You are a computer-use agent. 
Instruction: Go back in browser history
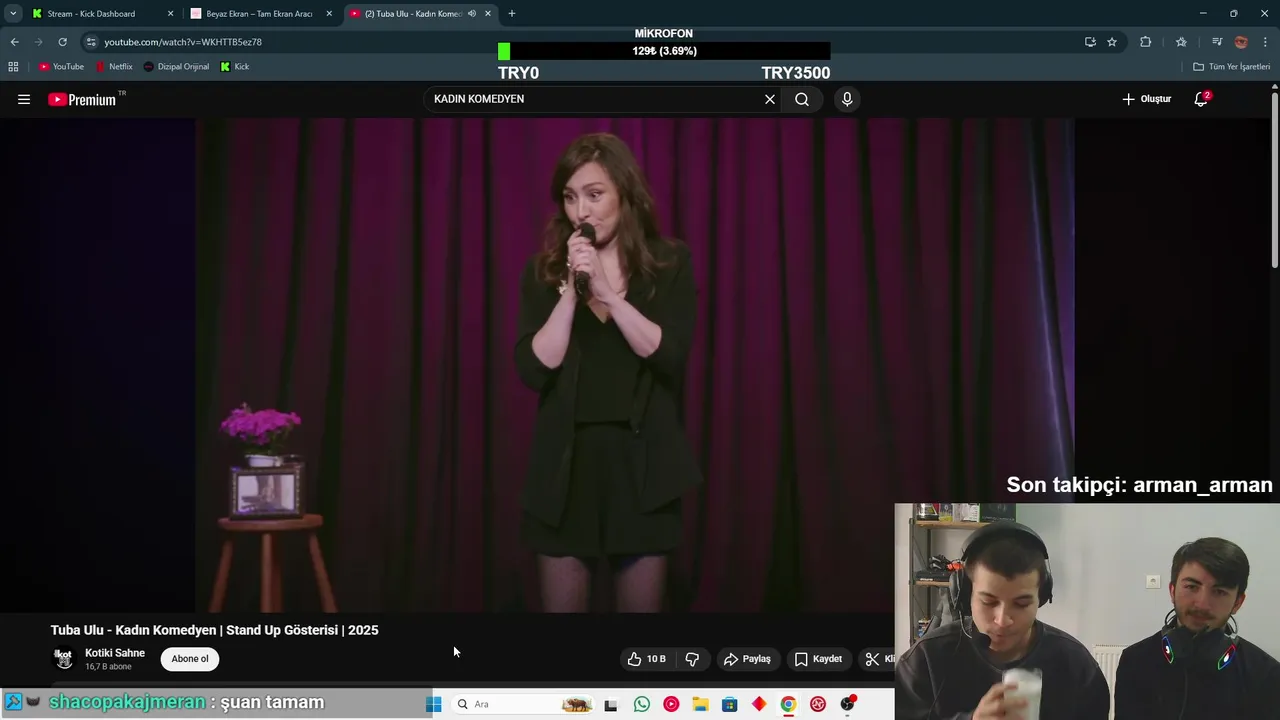(x=14, y=42)
